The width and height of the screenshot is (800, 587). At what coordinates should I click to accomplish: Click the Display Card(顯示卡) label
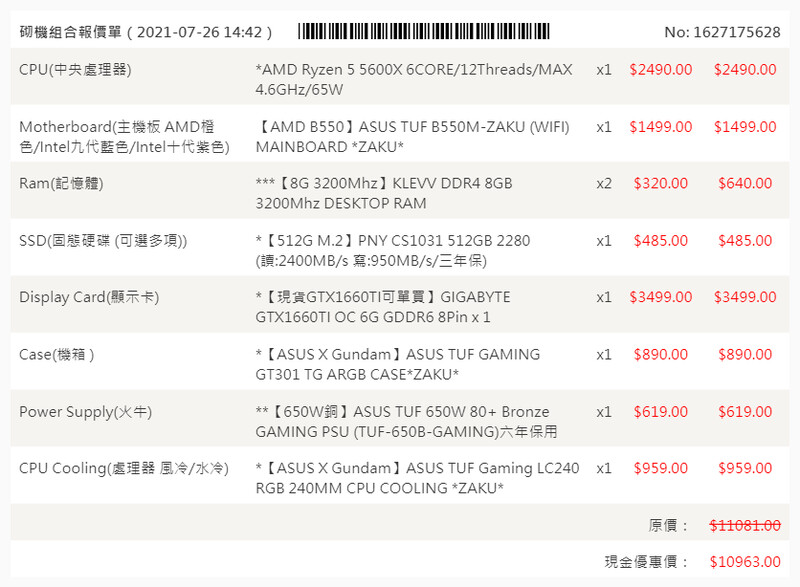tap(89, 298)
